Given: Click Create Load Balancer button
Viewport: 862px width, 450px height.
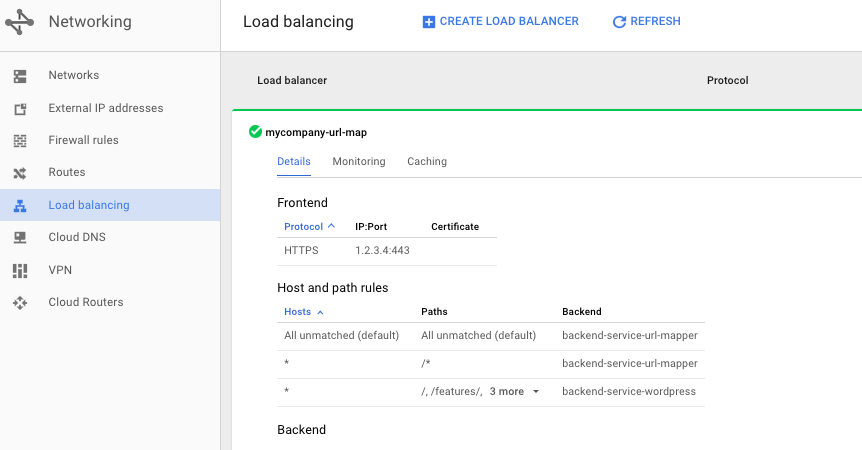Looking at the screenshot, I should tap(500, 21).
